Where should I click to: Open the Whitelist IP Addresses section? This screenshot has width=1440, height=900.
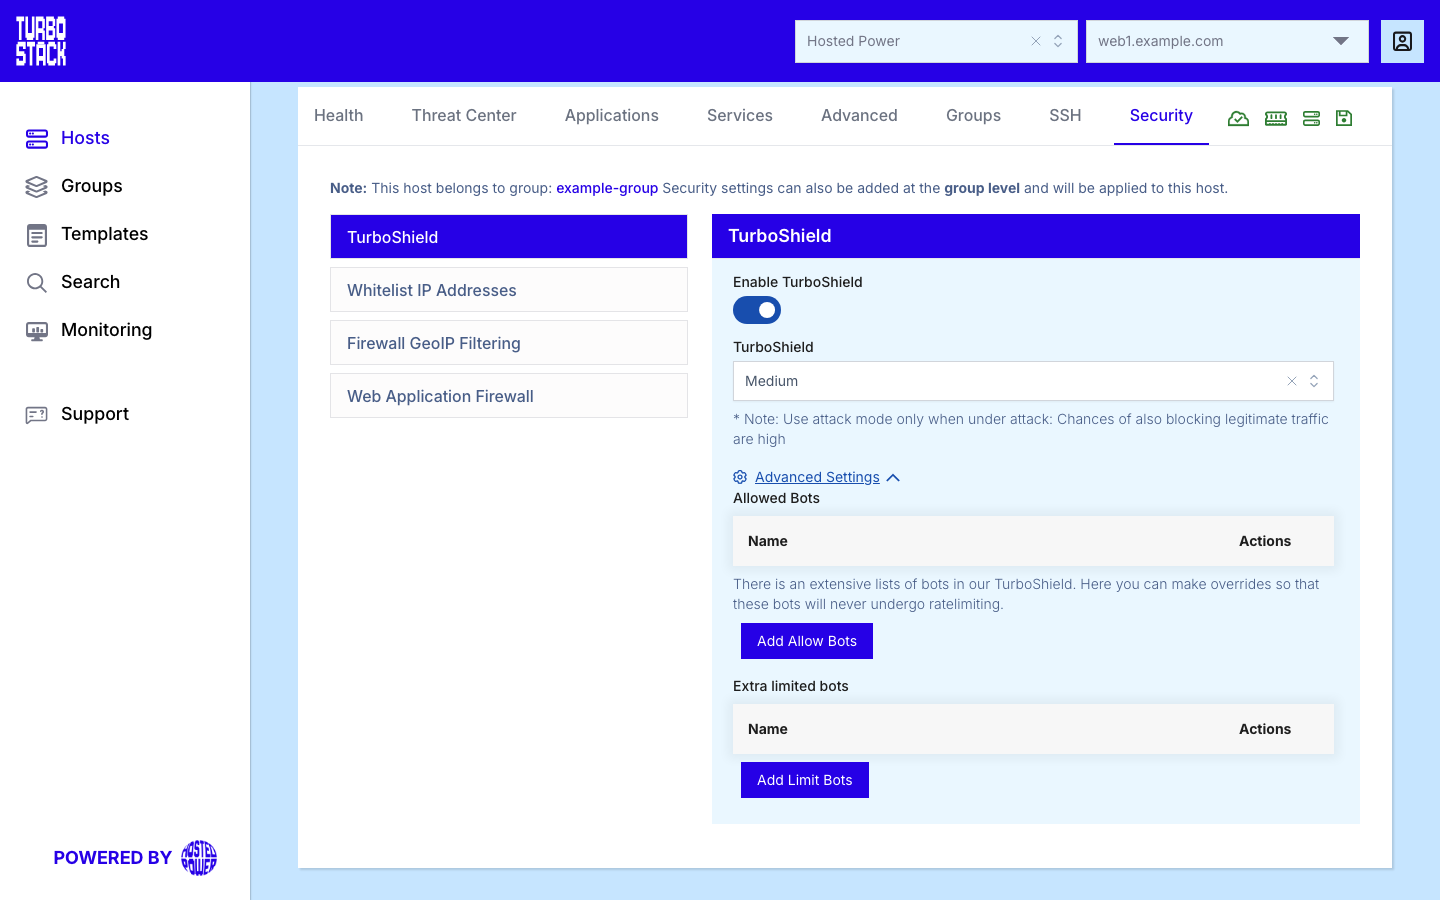pos(509,290)
